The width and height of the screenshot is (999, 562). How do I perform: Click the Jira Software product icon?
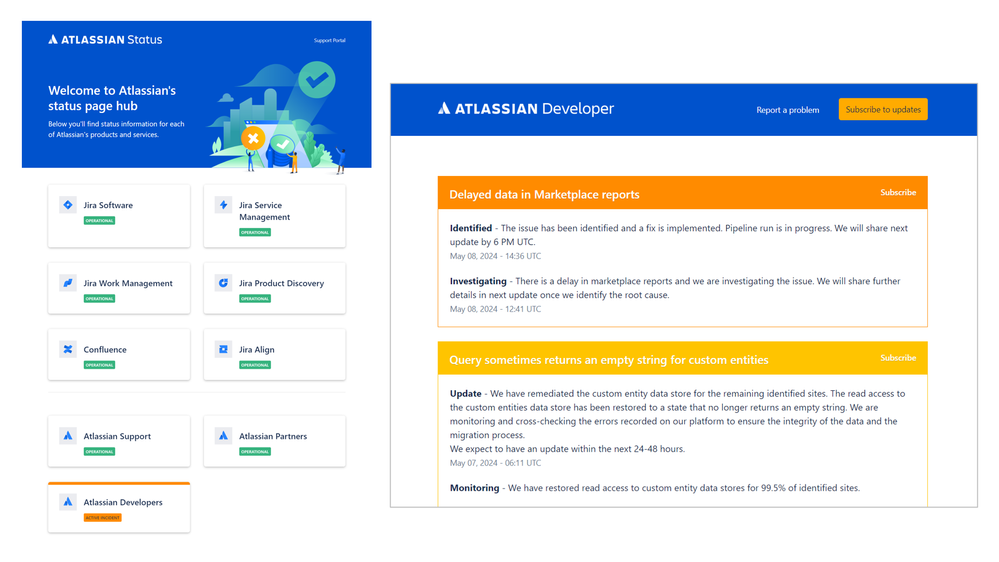coord(68,205)
